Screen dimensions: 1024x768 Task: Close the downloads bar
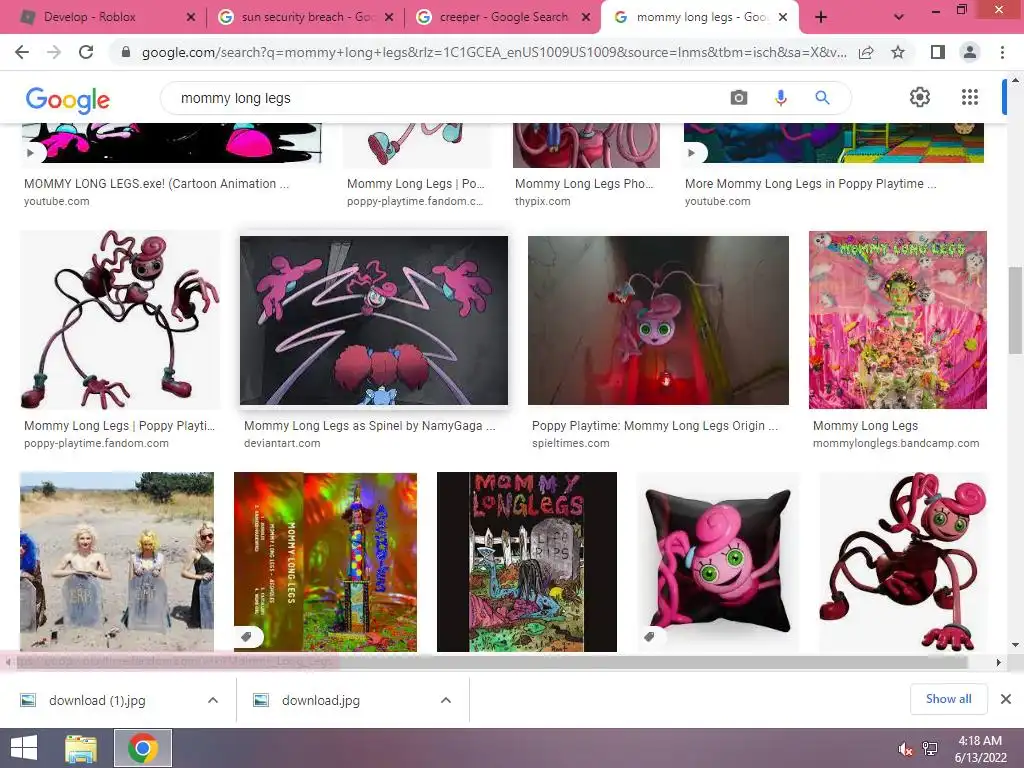pyautogui.click(x=1006, y=699)
